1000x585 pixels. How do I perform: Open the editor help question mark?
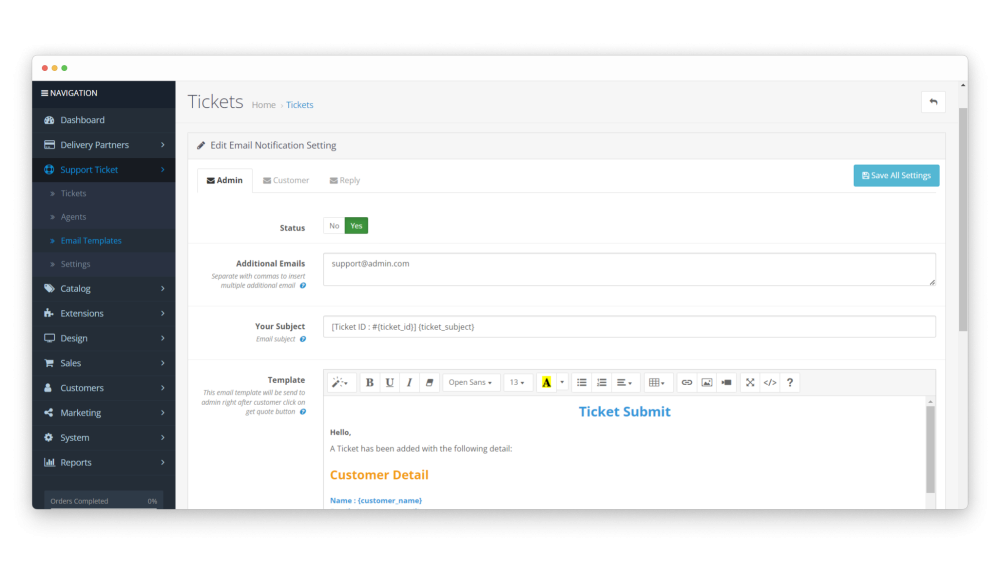point(790,382)
